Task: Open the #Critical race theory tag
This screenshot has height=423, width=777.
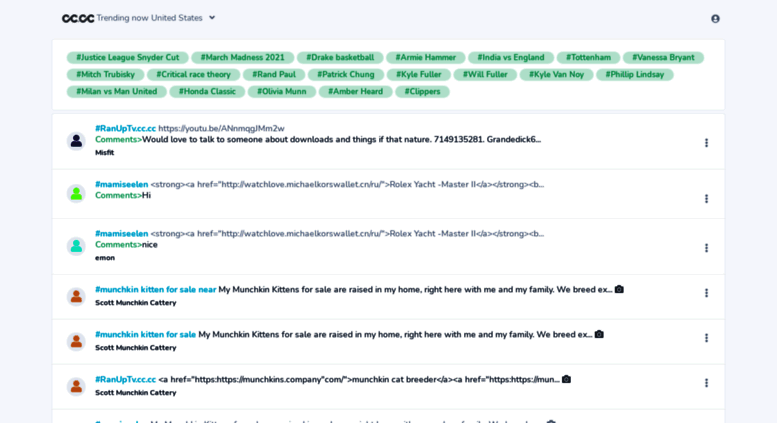Action: [193, 74]
